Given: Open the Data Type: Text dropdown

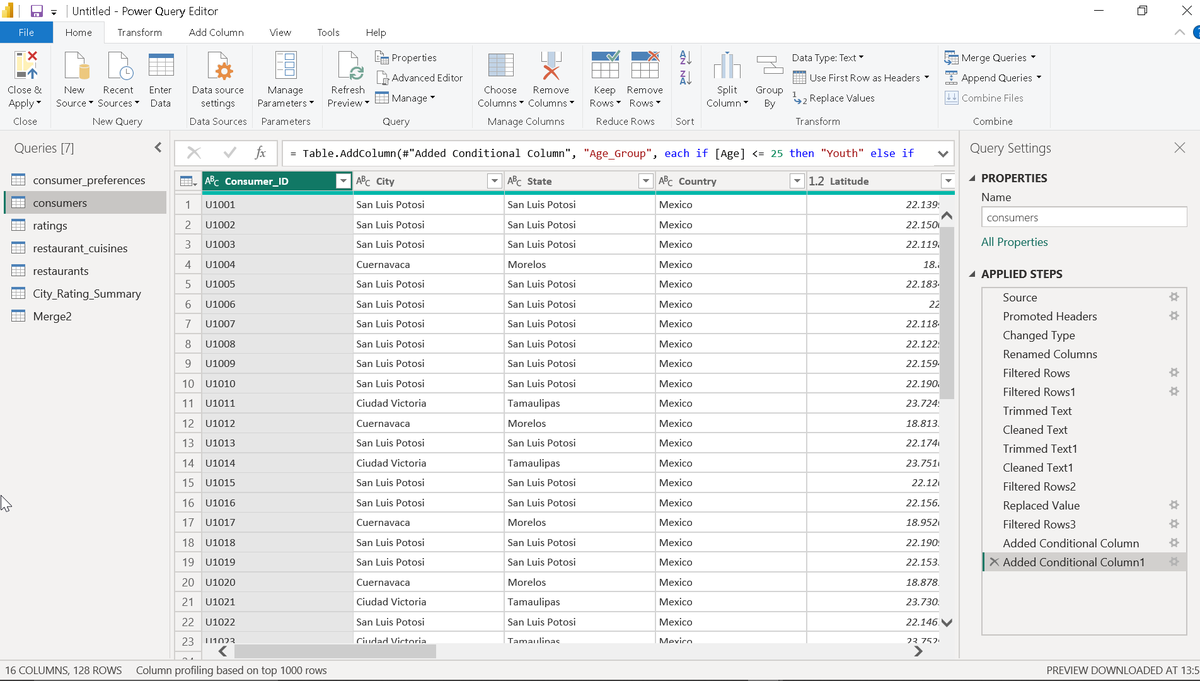Looking at the screenshot, I should [x=828, y=58].
